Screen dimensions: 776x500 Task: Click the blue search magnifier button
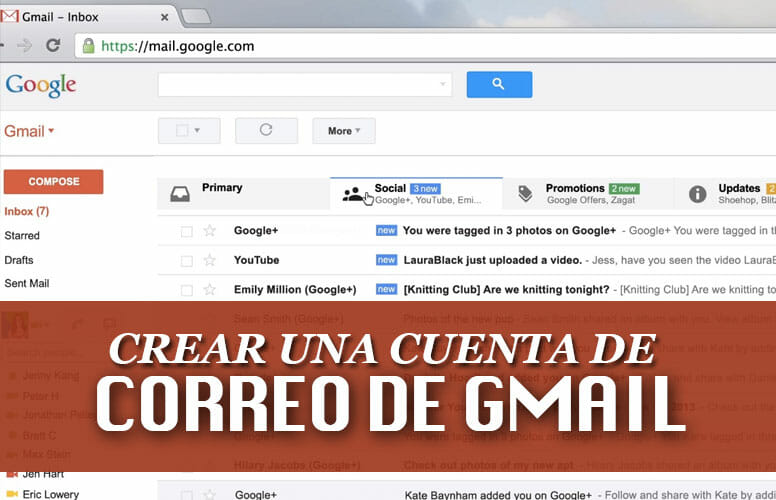tap(499, 84)
